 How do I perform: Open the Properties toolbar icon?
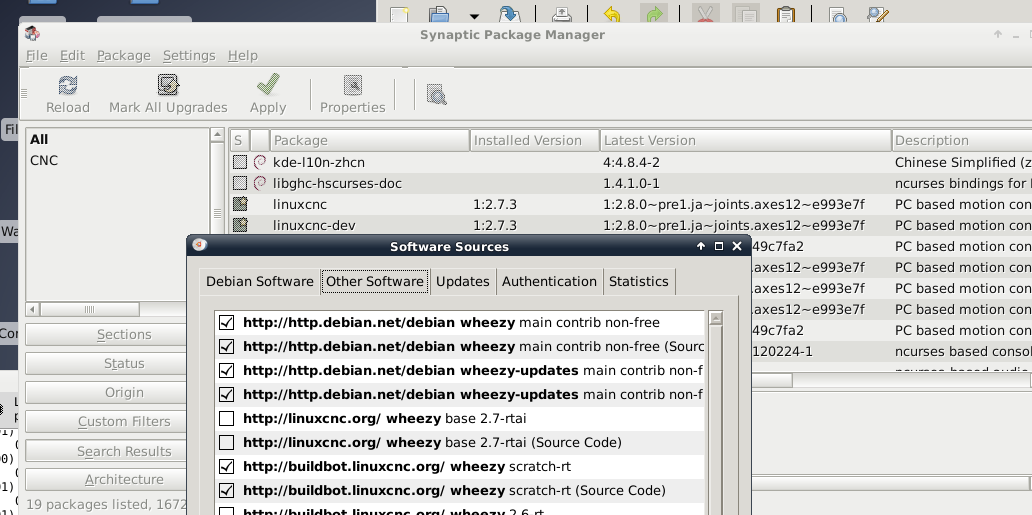(x=353, y=86)
